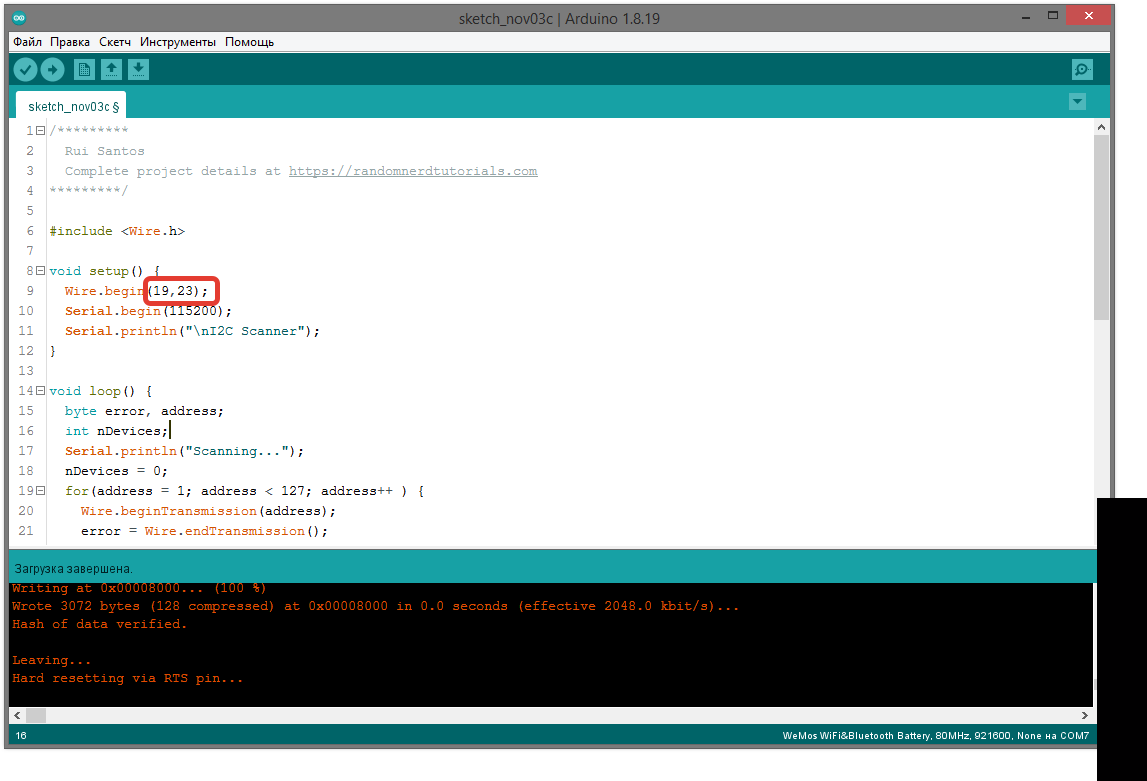Open the Помощь menu

249,42
